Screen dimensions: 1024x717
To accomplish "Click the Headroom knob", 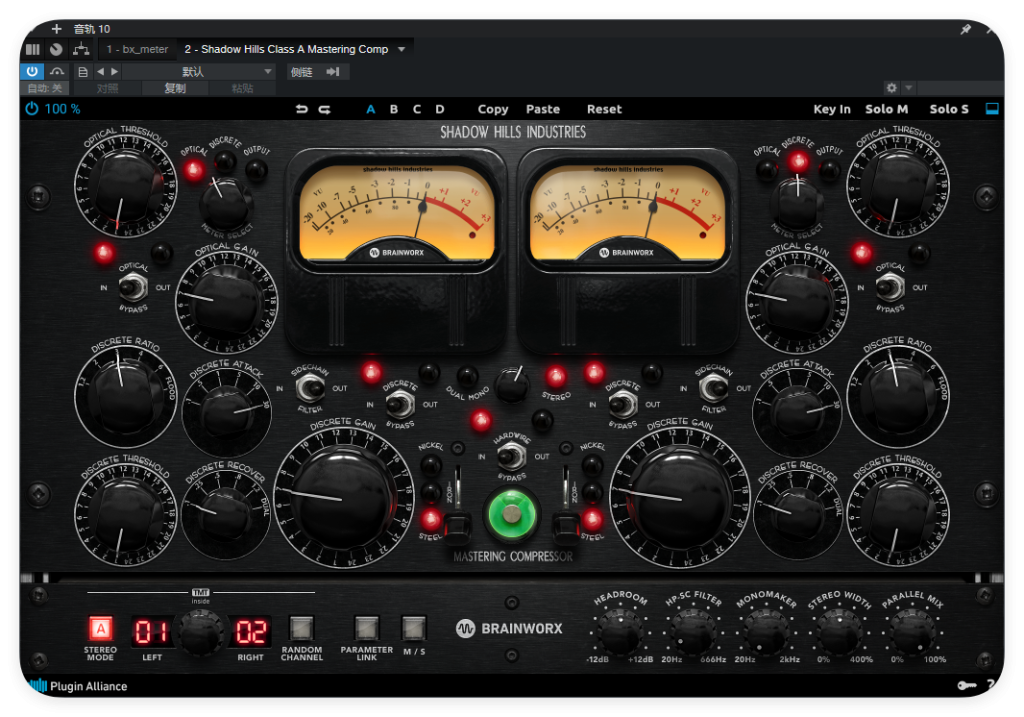I will click(x=620, y=631).
